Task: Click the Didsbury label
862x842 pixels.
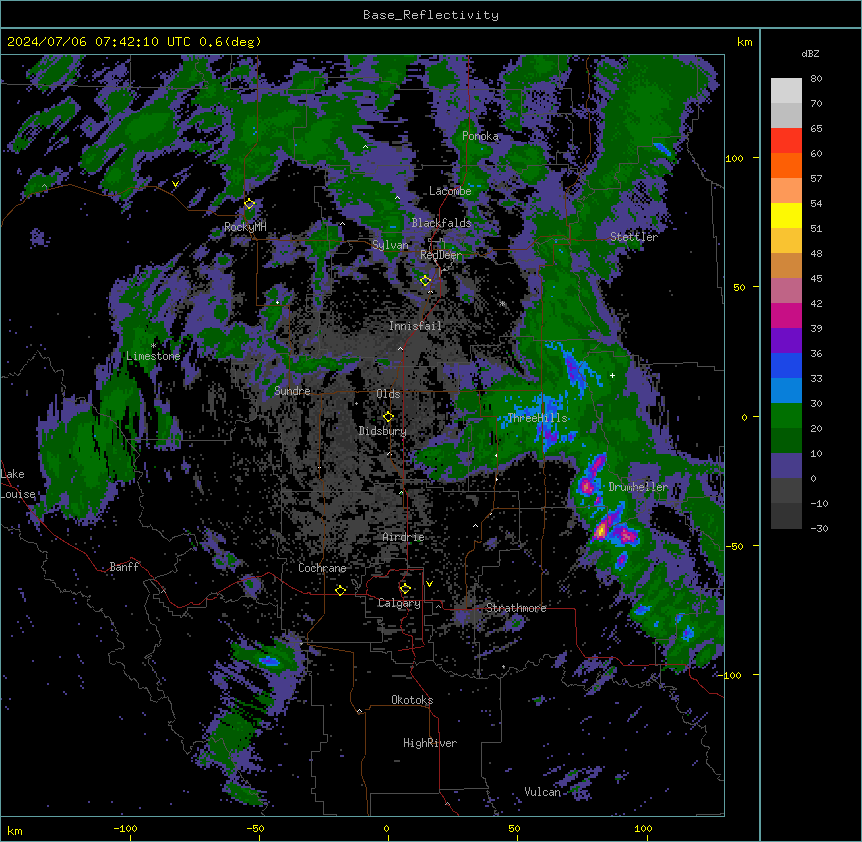Action: pos(383,431)
